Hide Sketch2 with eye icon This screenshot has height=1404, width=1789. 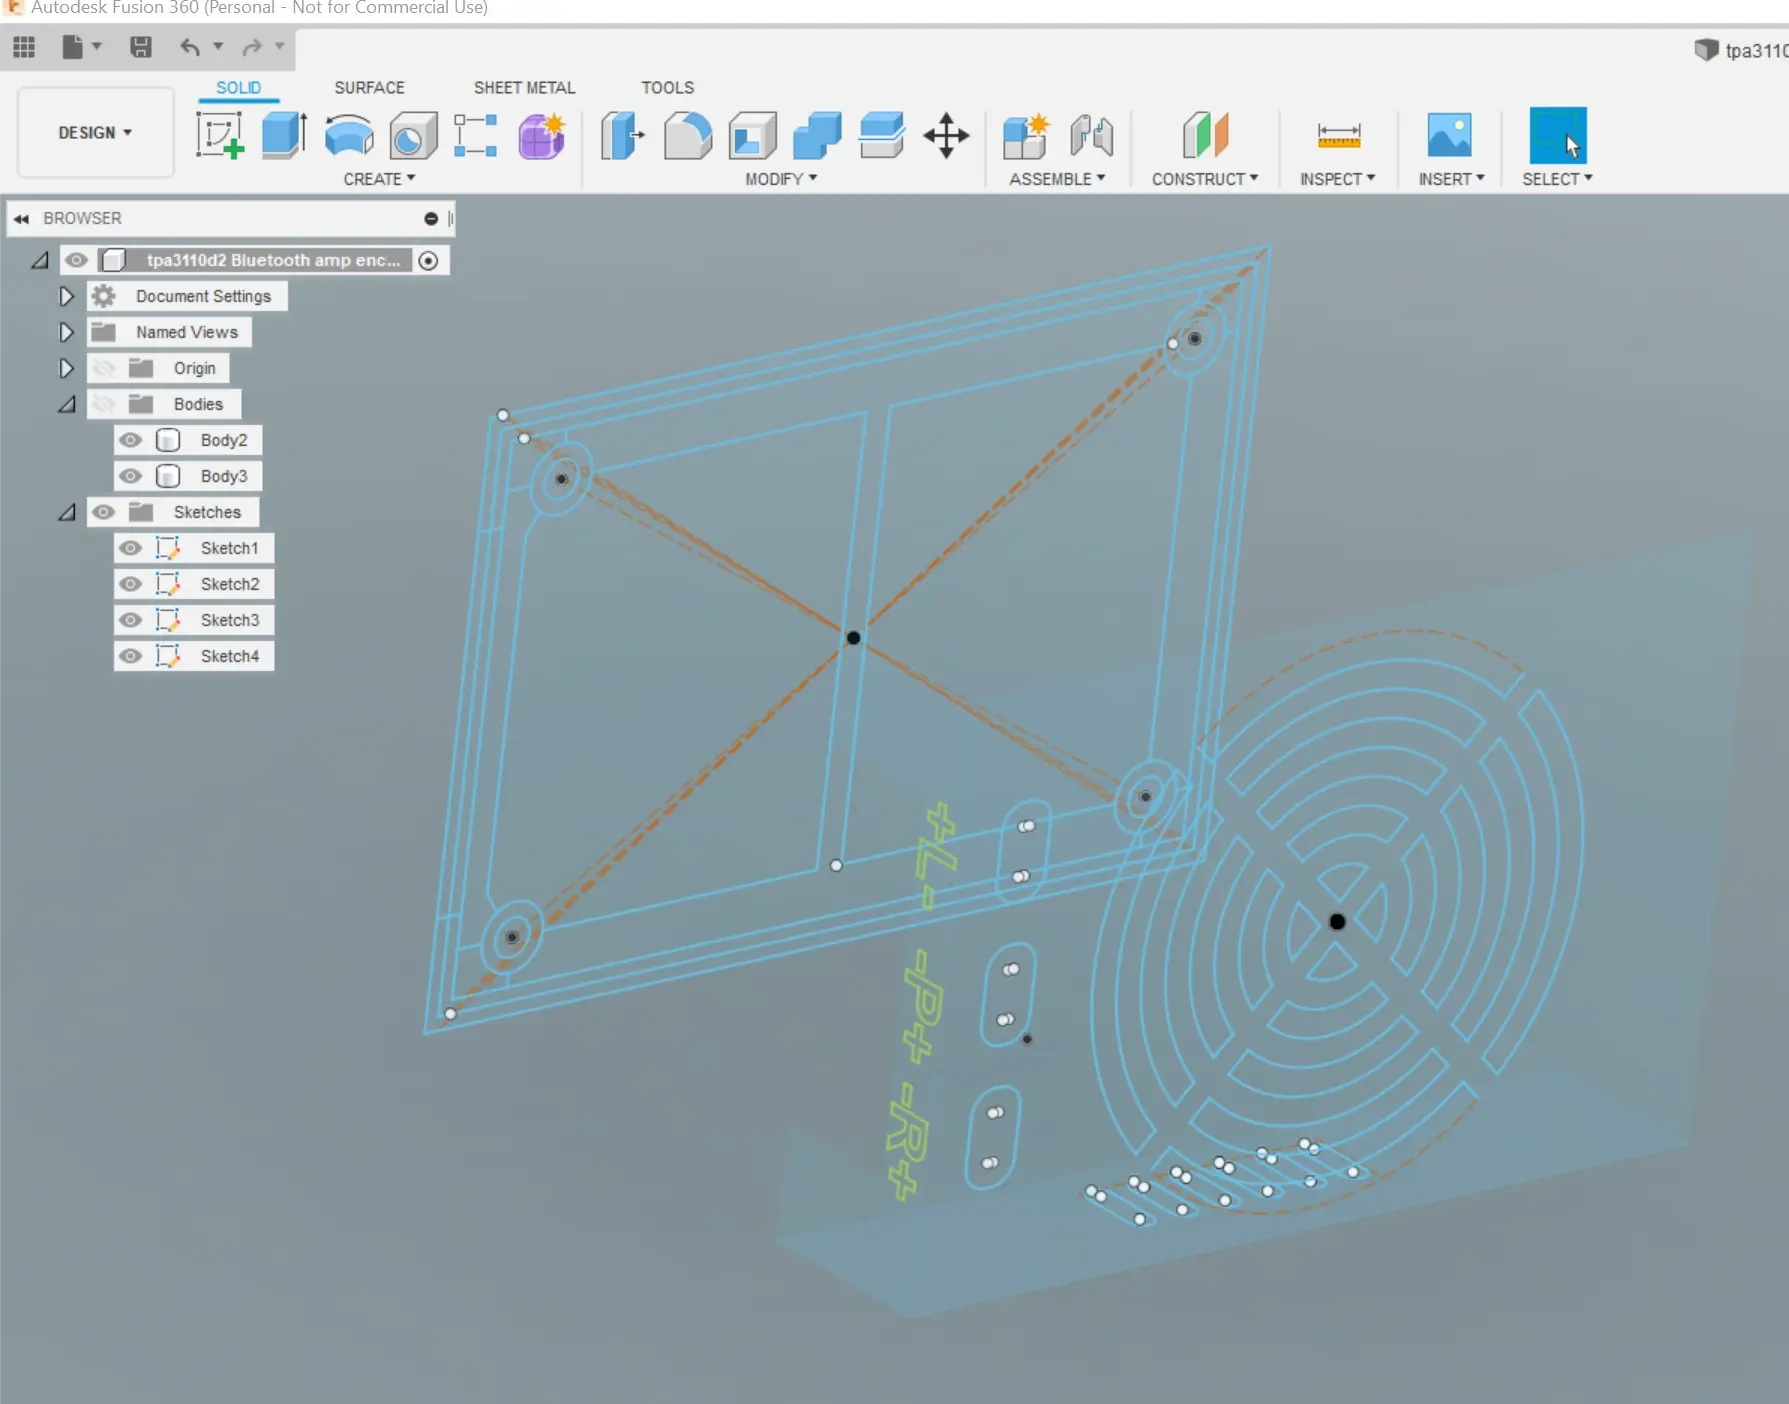130,584
